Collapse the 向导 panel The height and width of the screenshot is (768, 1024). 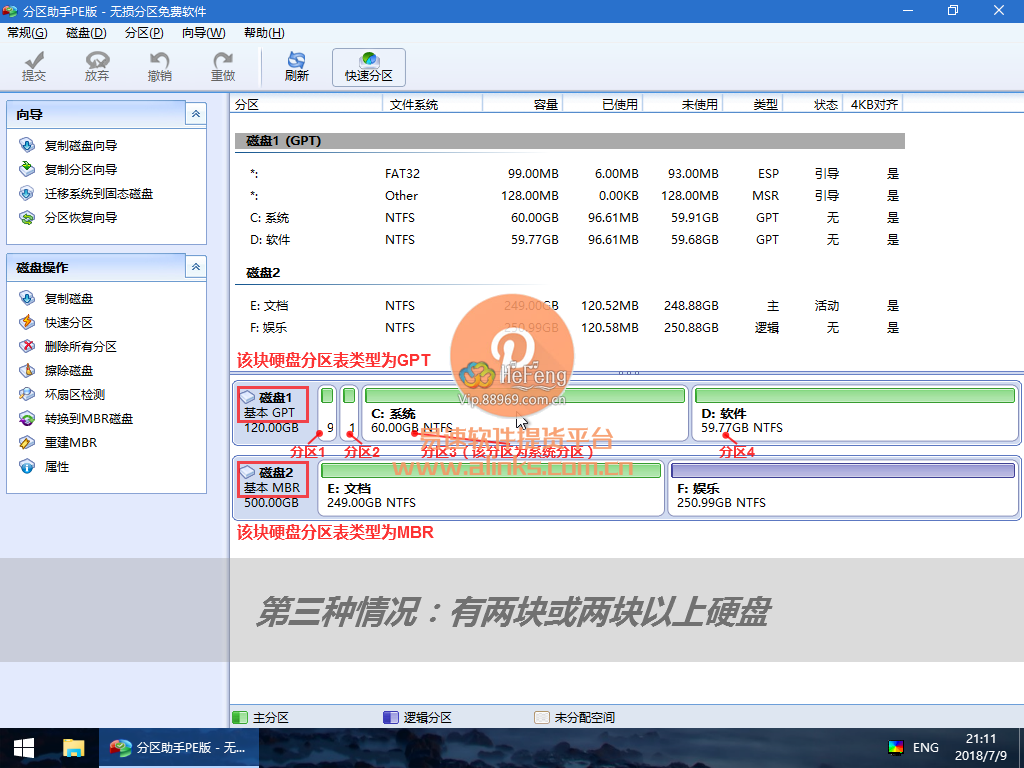196,115
